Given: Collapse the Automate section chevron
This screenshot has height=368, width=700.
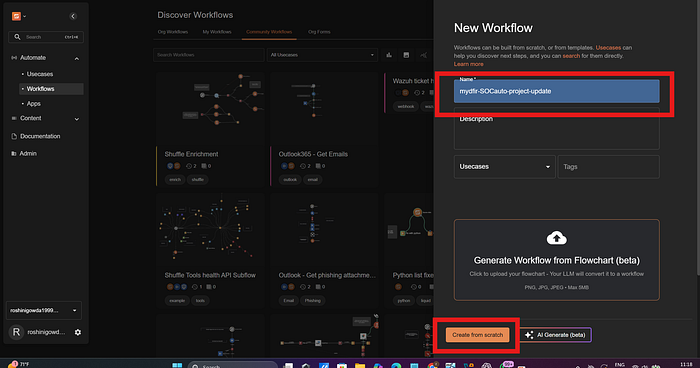Looking at the screenshot, I should tap(77, 59).
